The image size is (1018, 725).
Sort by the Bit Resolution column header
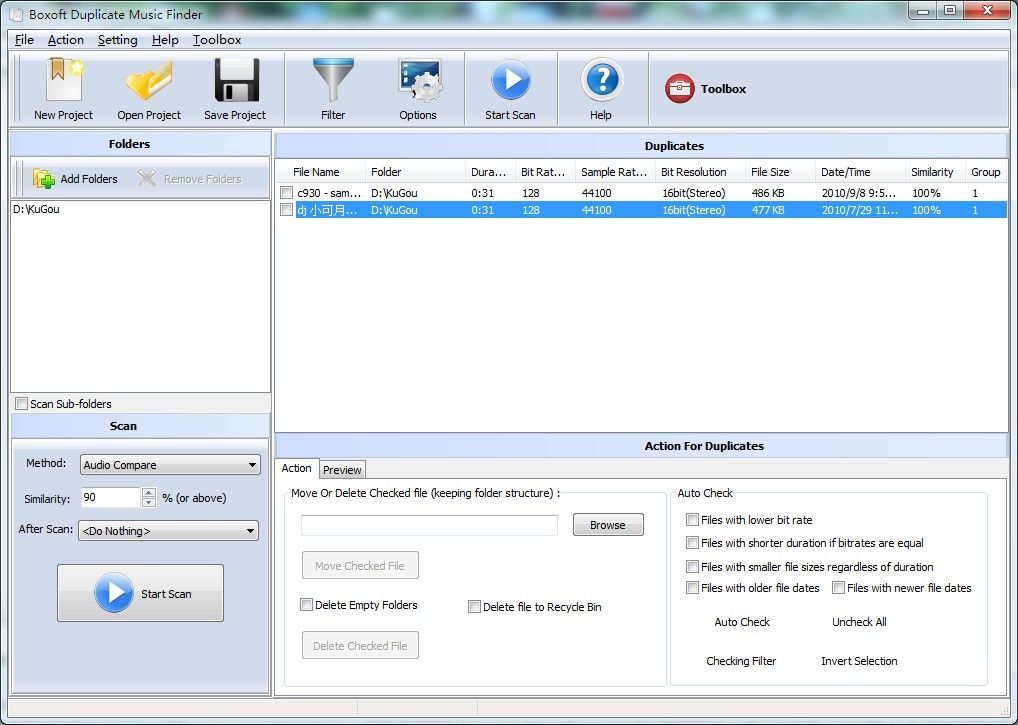[700, 172]
